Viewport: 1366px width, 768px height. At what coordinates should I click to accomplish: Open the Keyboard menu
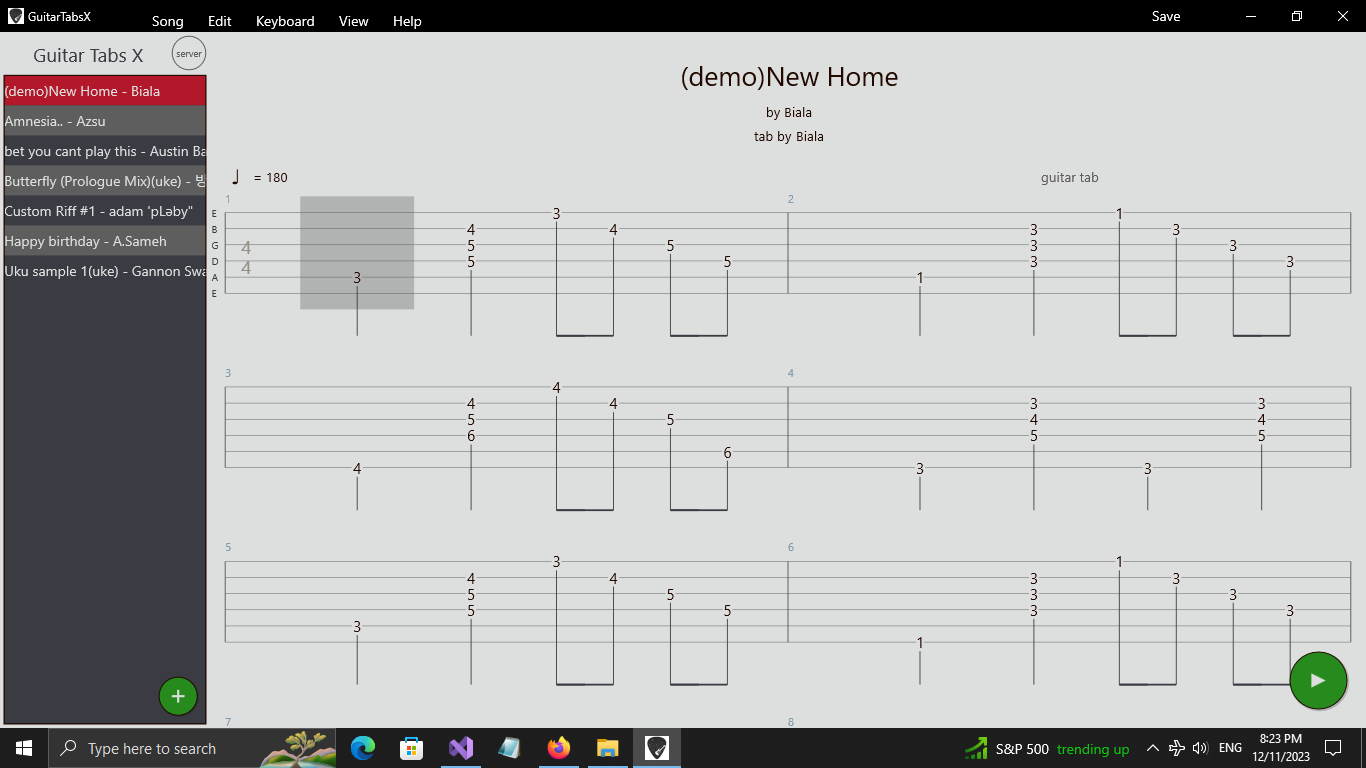click(x=285, y=20)
